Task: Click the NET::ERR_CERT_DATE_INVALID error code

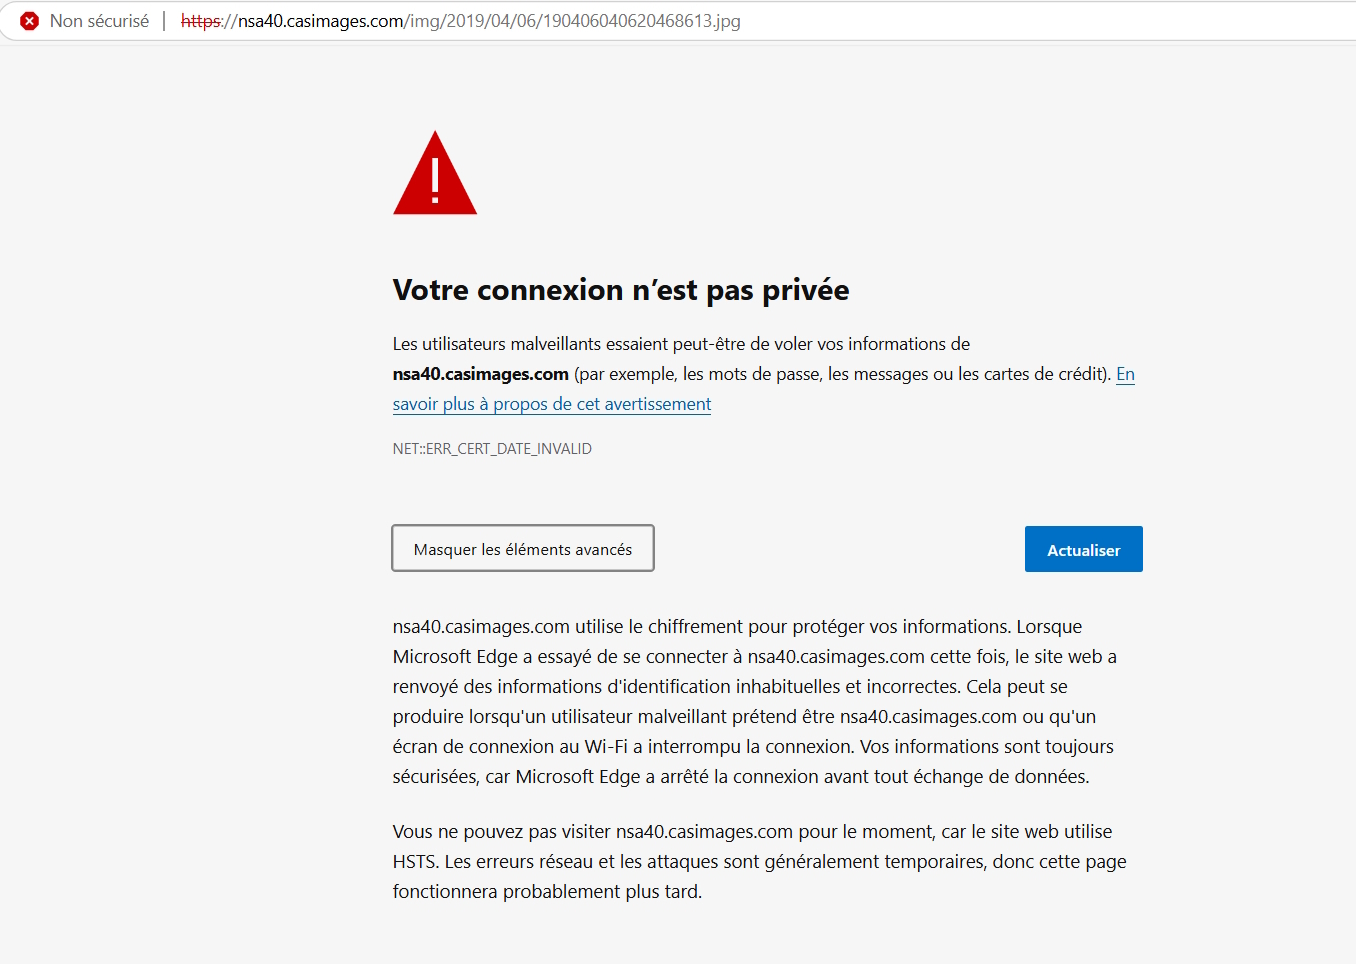Action: [492, 449]
